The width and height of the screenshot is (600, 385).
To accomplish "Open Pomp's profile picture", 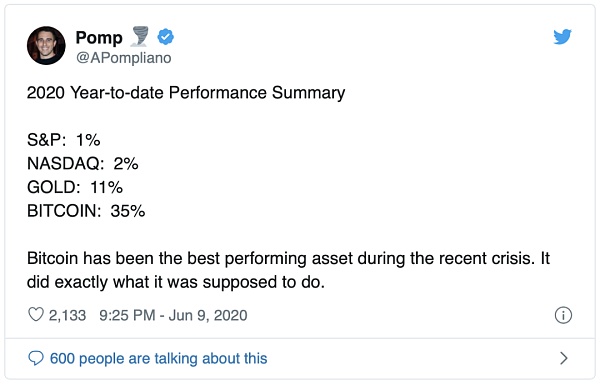I will coord(46,45).
